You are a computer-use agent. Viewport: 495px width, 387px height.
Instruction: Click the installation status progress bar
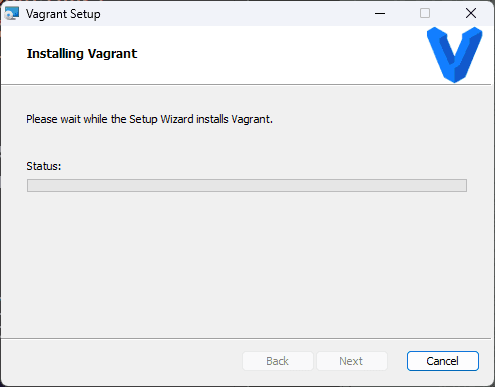click(247, 185)
